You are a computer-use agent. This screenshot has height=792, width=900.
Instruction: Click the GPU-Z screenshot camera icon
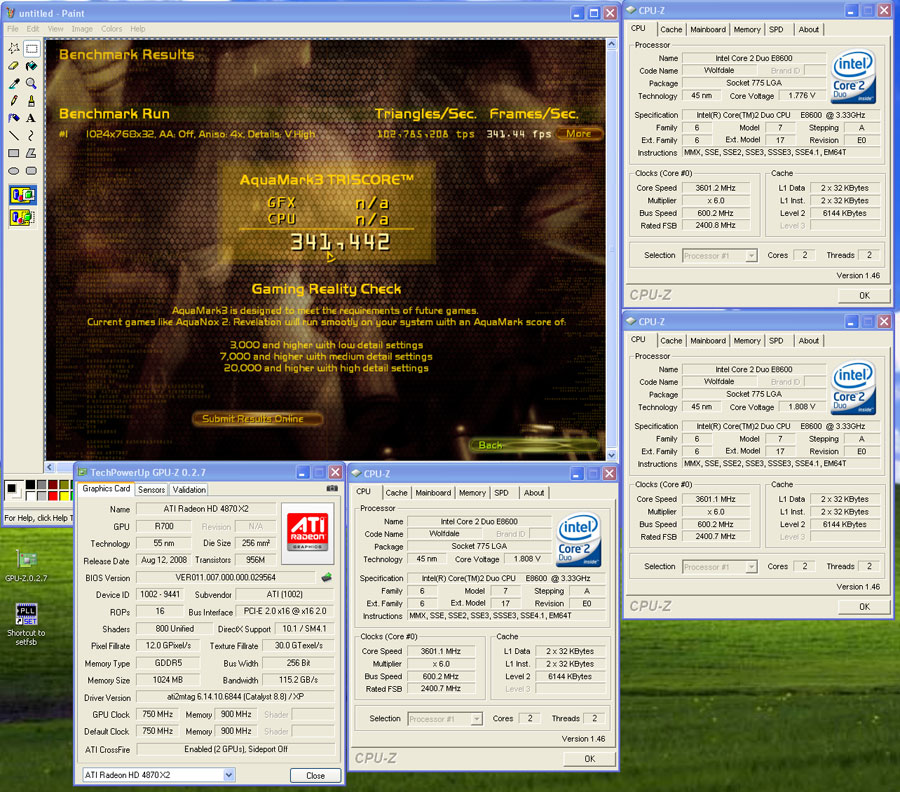332,488
